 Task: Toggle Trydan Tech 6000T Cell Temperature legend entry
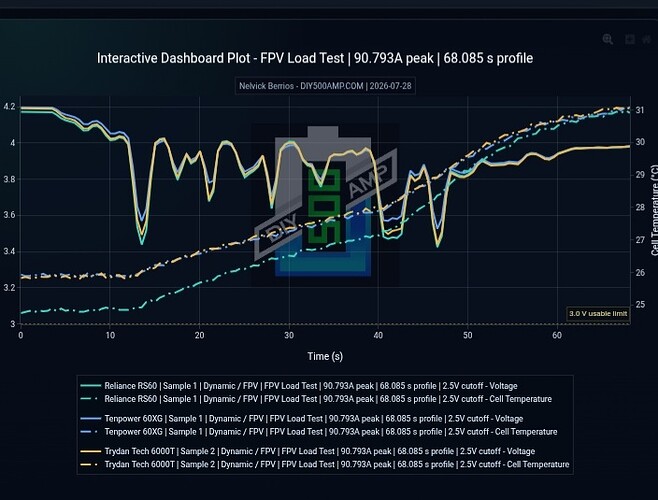click(324, 464)
